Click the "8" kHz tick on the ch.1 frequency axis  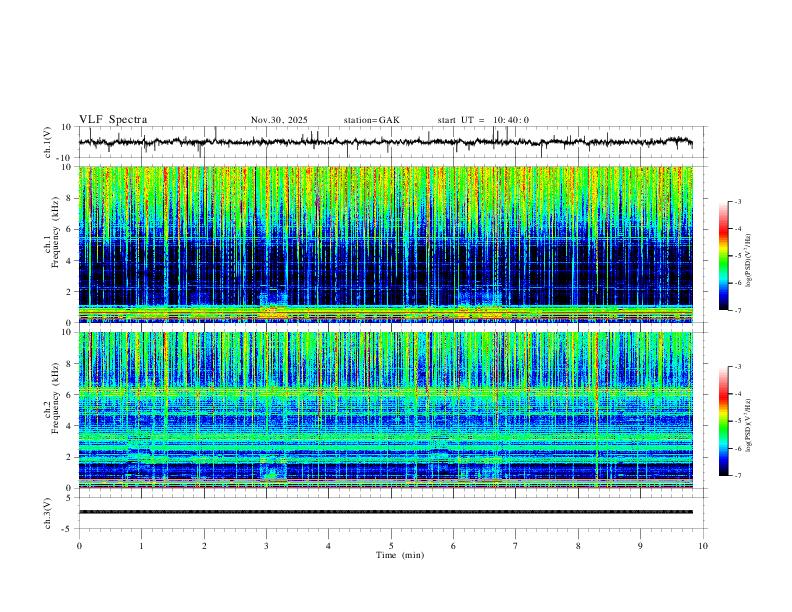(x=71, y=198)
